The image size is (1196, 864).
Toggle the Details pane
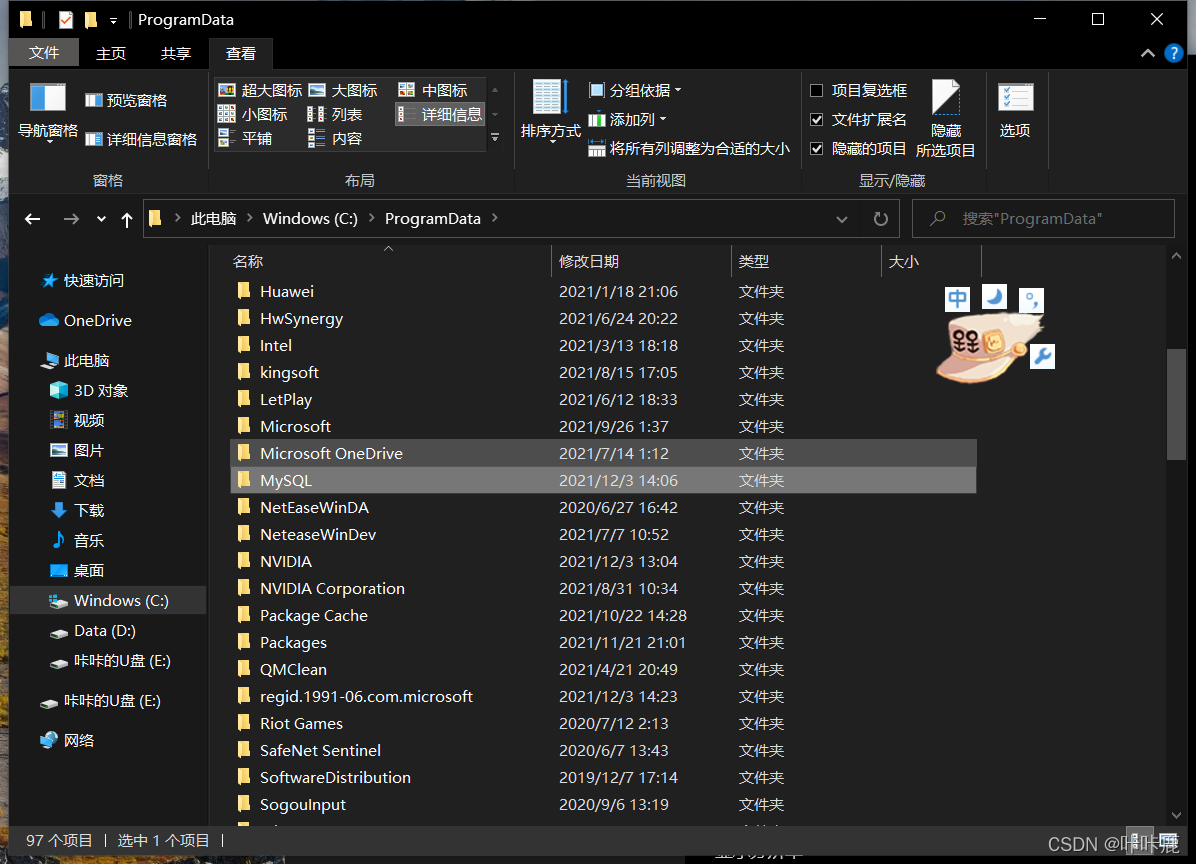tap(141, 139)
